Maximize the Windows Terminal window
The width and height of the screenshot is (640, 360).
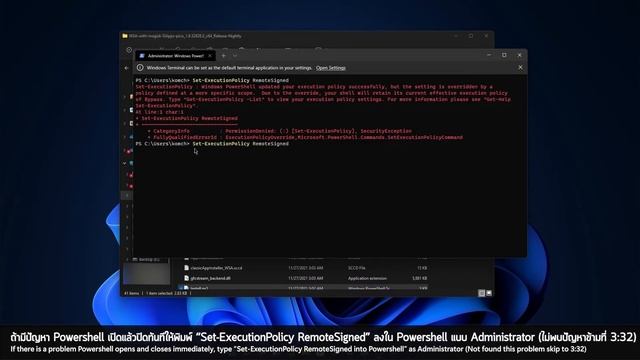(x=504, y=55)
